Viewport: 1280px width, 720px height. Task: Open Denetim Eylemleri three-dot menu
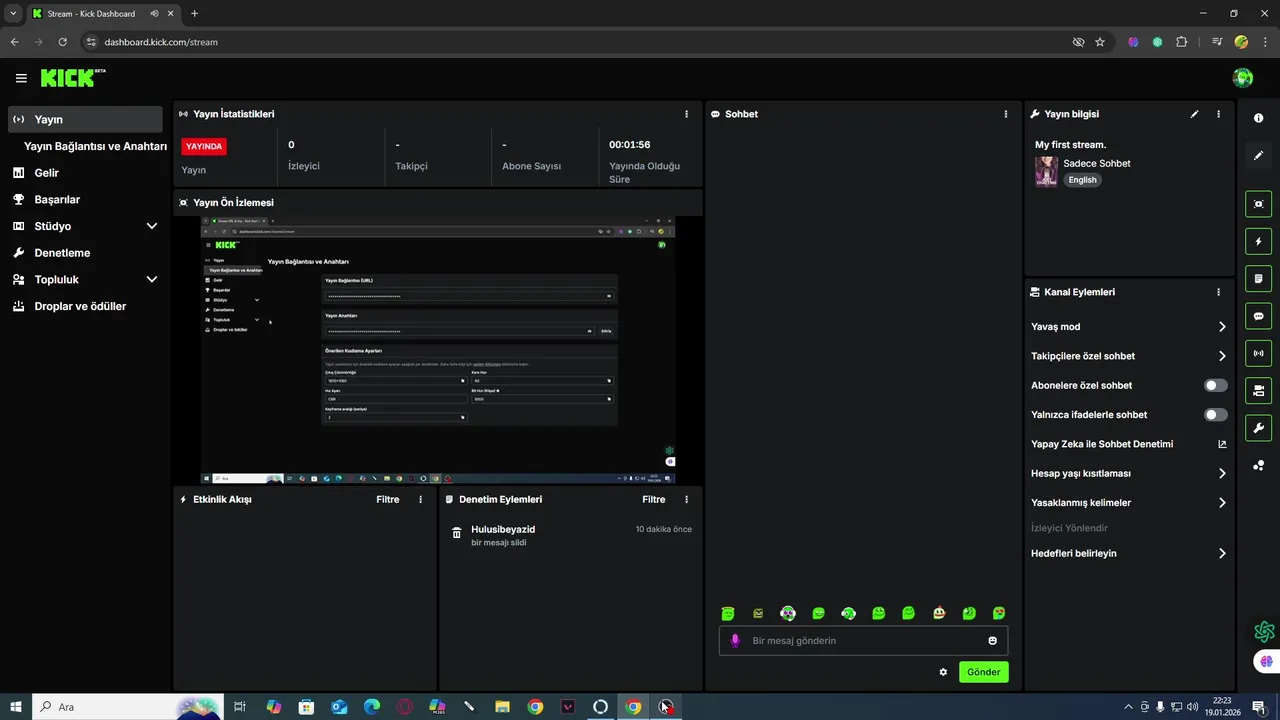[686, 499]
